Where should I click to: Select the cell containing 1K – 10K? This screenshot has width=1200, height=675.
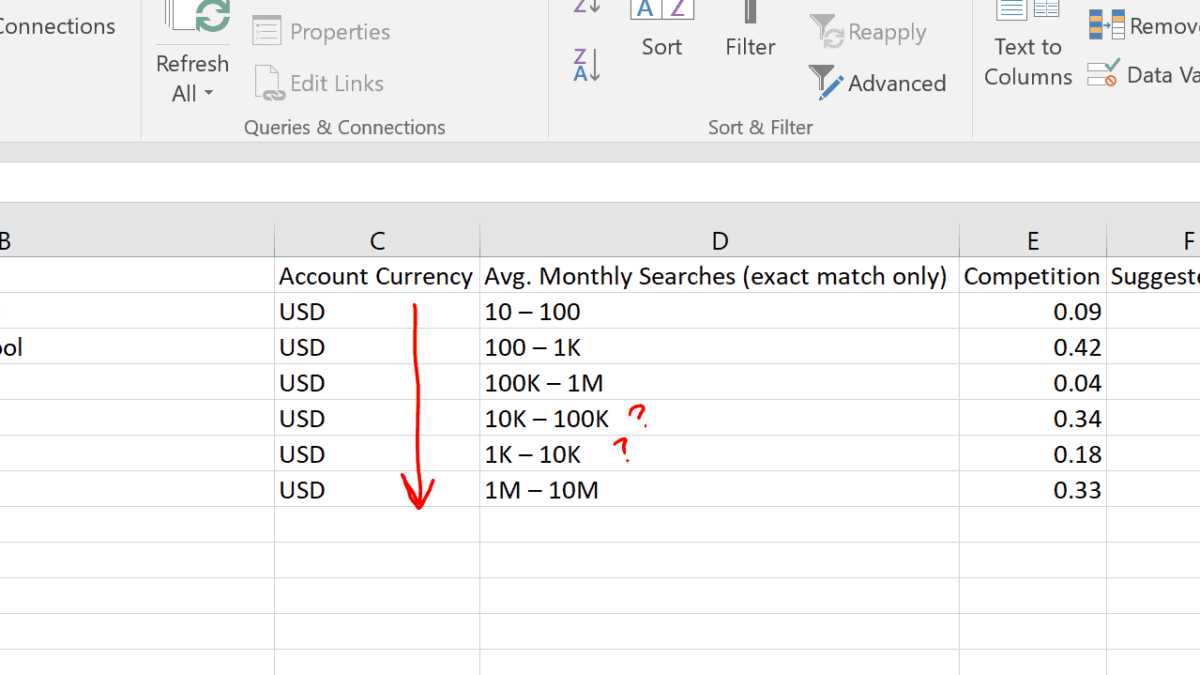pyautogui.click(x=720, y=455)
